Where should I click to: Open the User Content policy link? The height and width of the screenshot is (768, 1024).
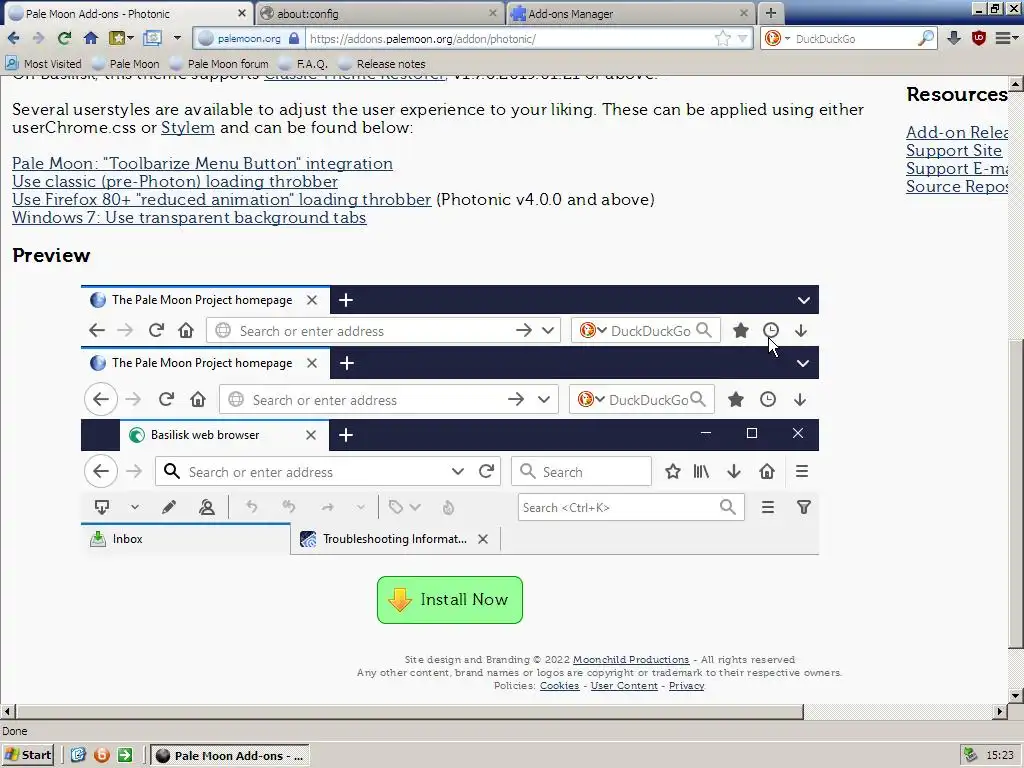[624, 686]
